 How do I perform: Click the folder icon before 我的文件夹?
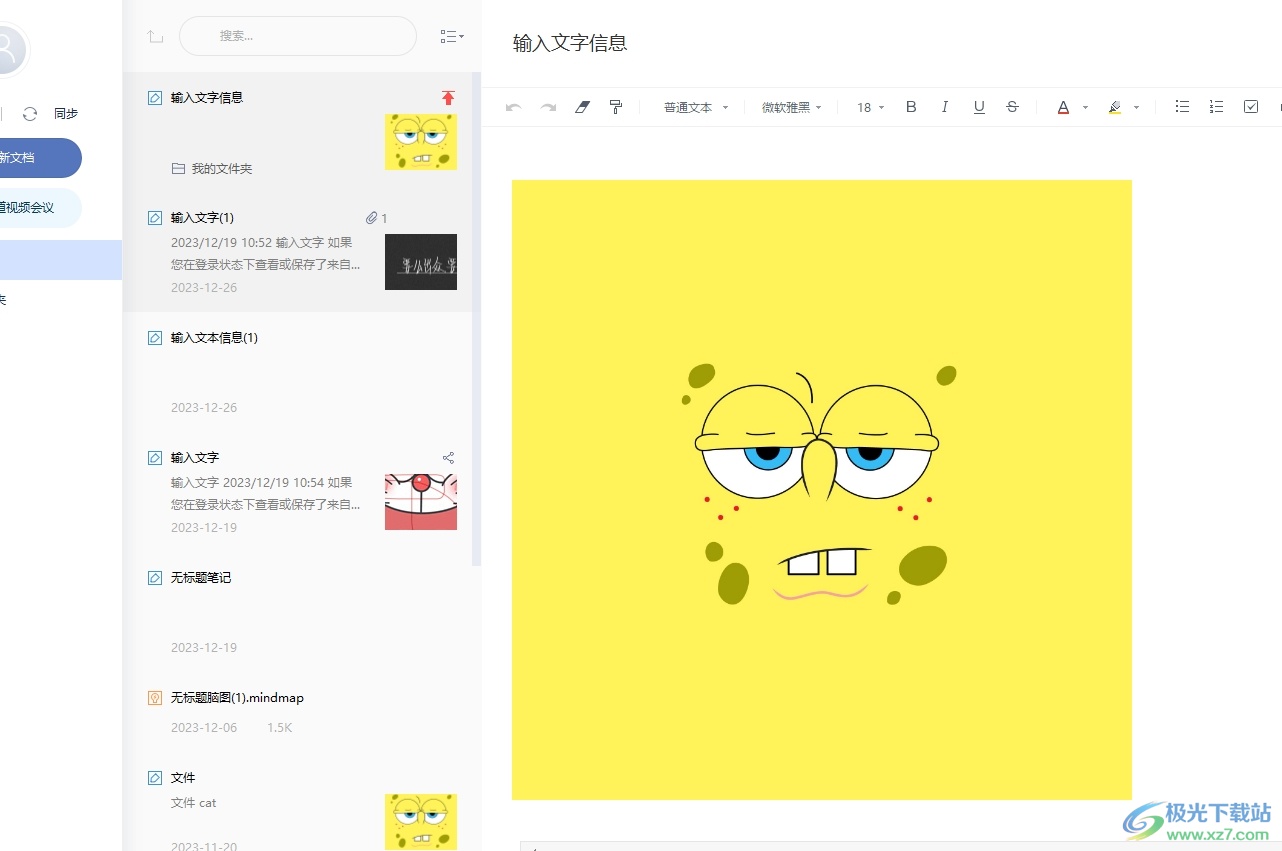tap(178, 169)
